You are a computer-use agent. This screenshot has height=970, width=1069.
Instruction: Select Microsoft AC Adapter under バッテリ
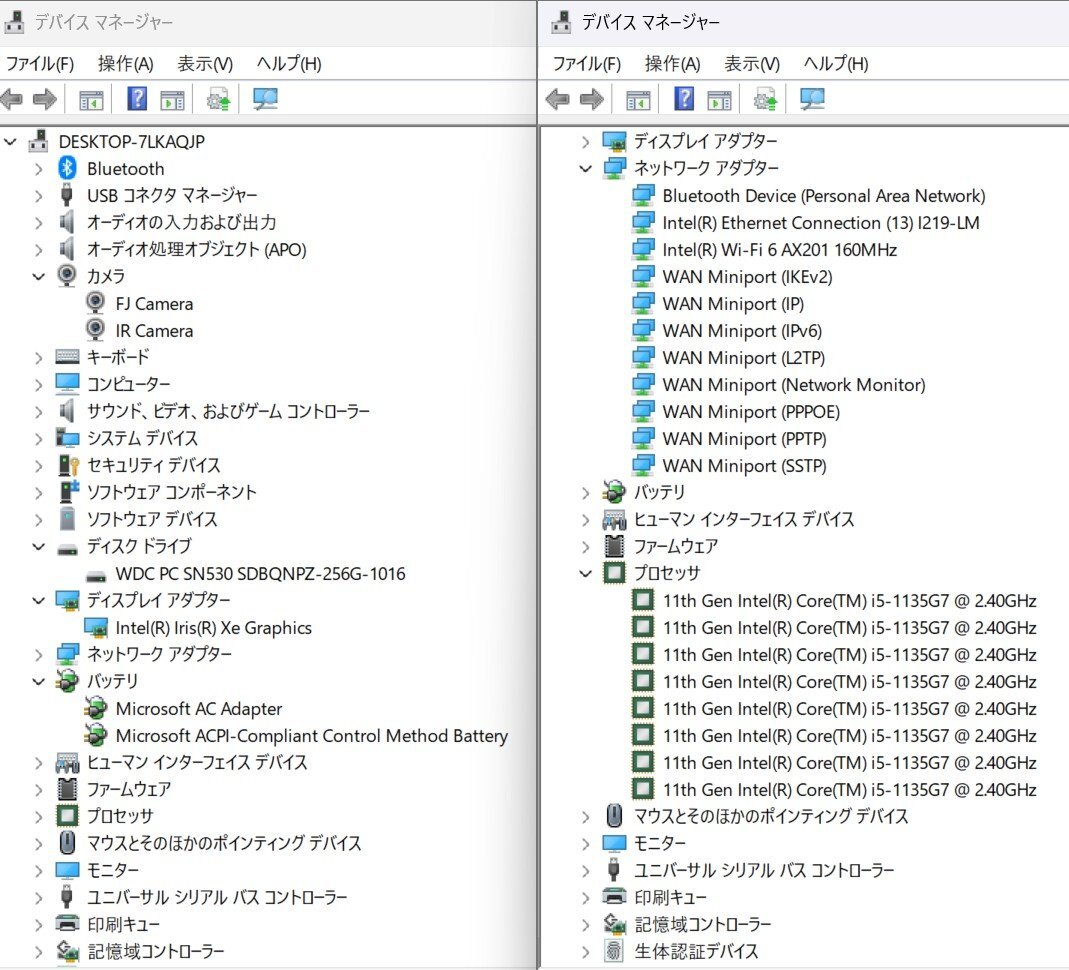198,709
